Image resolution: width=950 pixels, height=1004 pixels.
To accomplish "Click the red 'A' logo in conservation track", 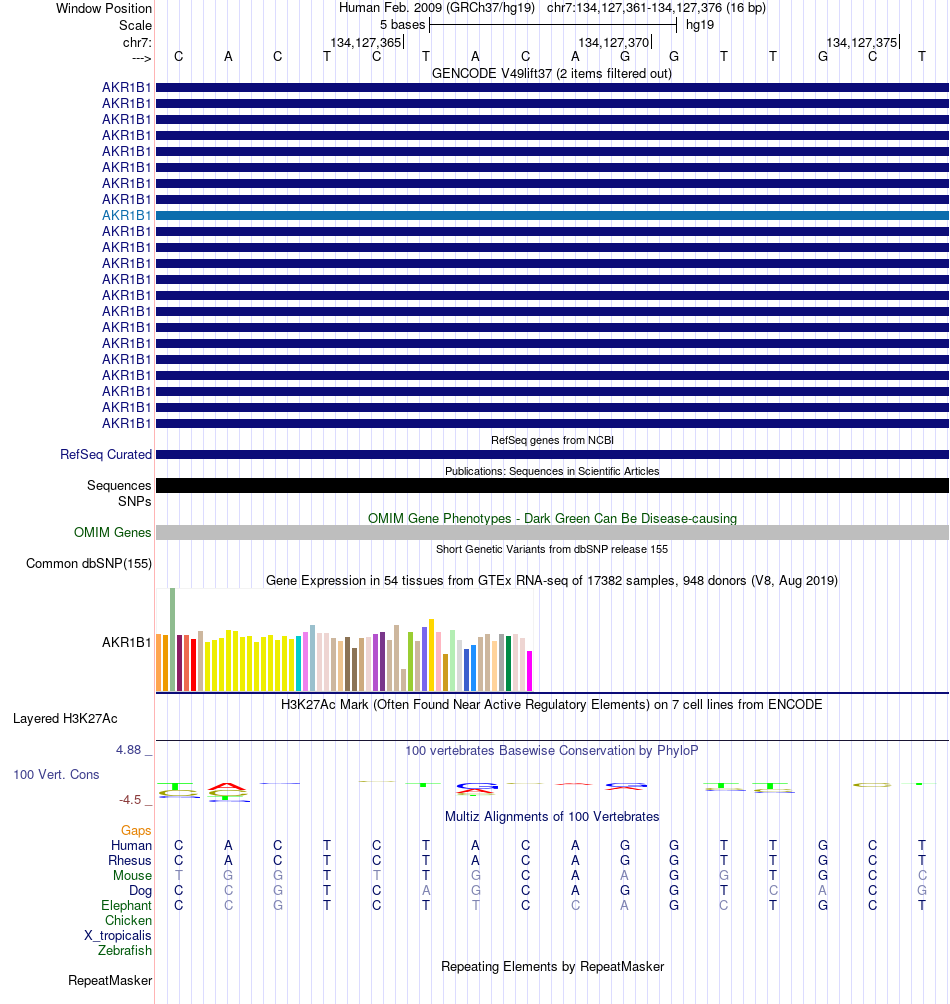I will coord(228,786).
